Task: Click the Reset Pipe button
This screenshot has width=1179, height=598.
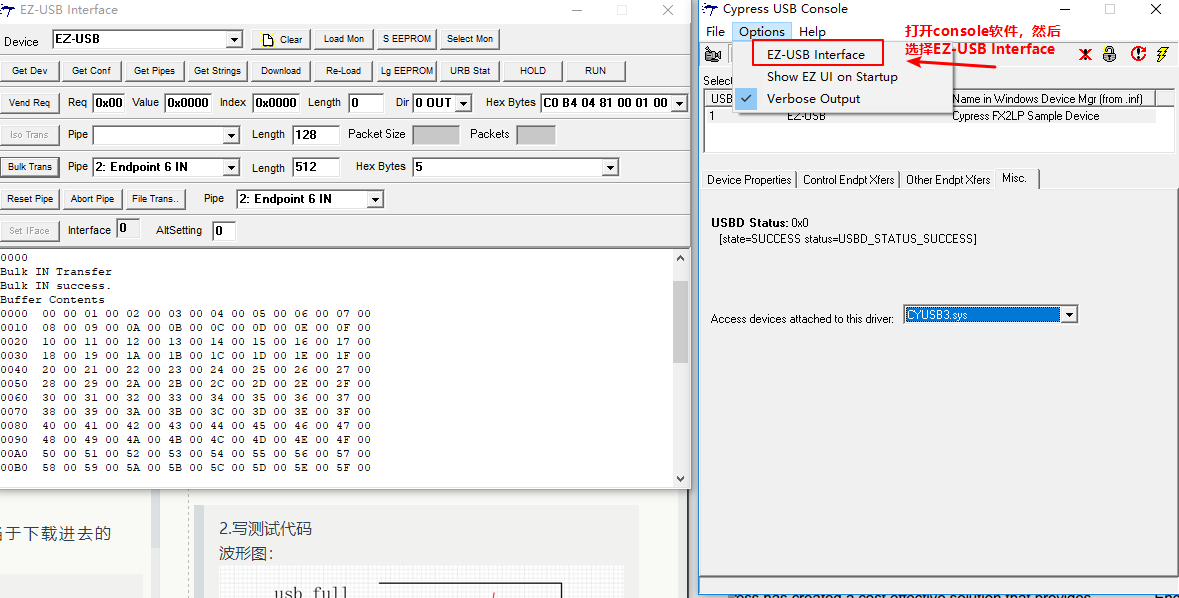Action: (x=29, y=199)
